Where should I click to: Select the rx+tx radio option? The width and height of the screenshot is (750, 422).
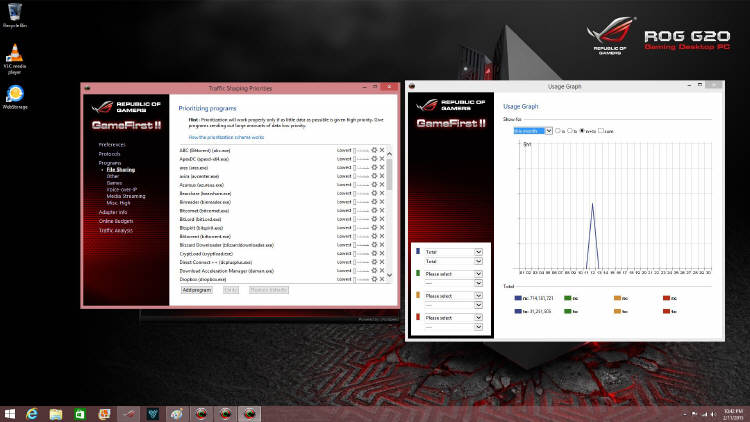click(582, 131)
